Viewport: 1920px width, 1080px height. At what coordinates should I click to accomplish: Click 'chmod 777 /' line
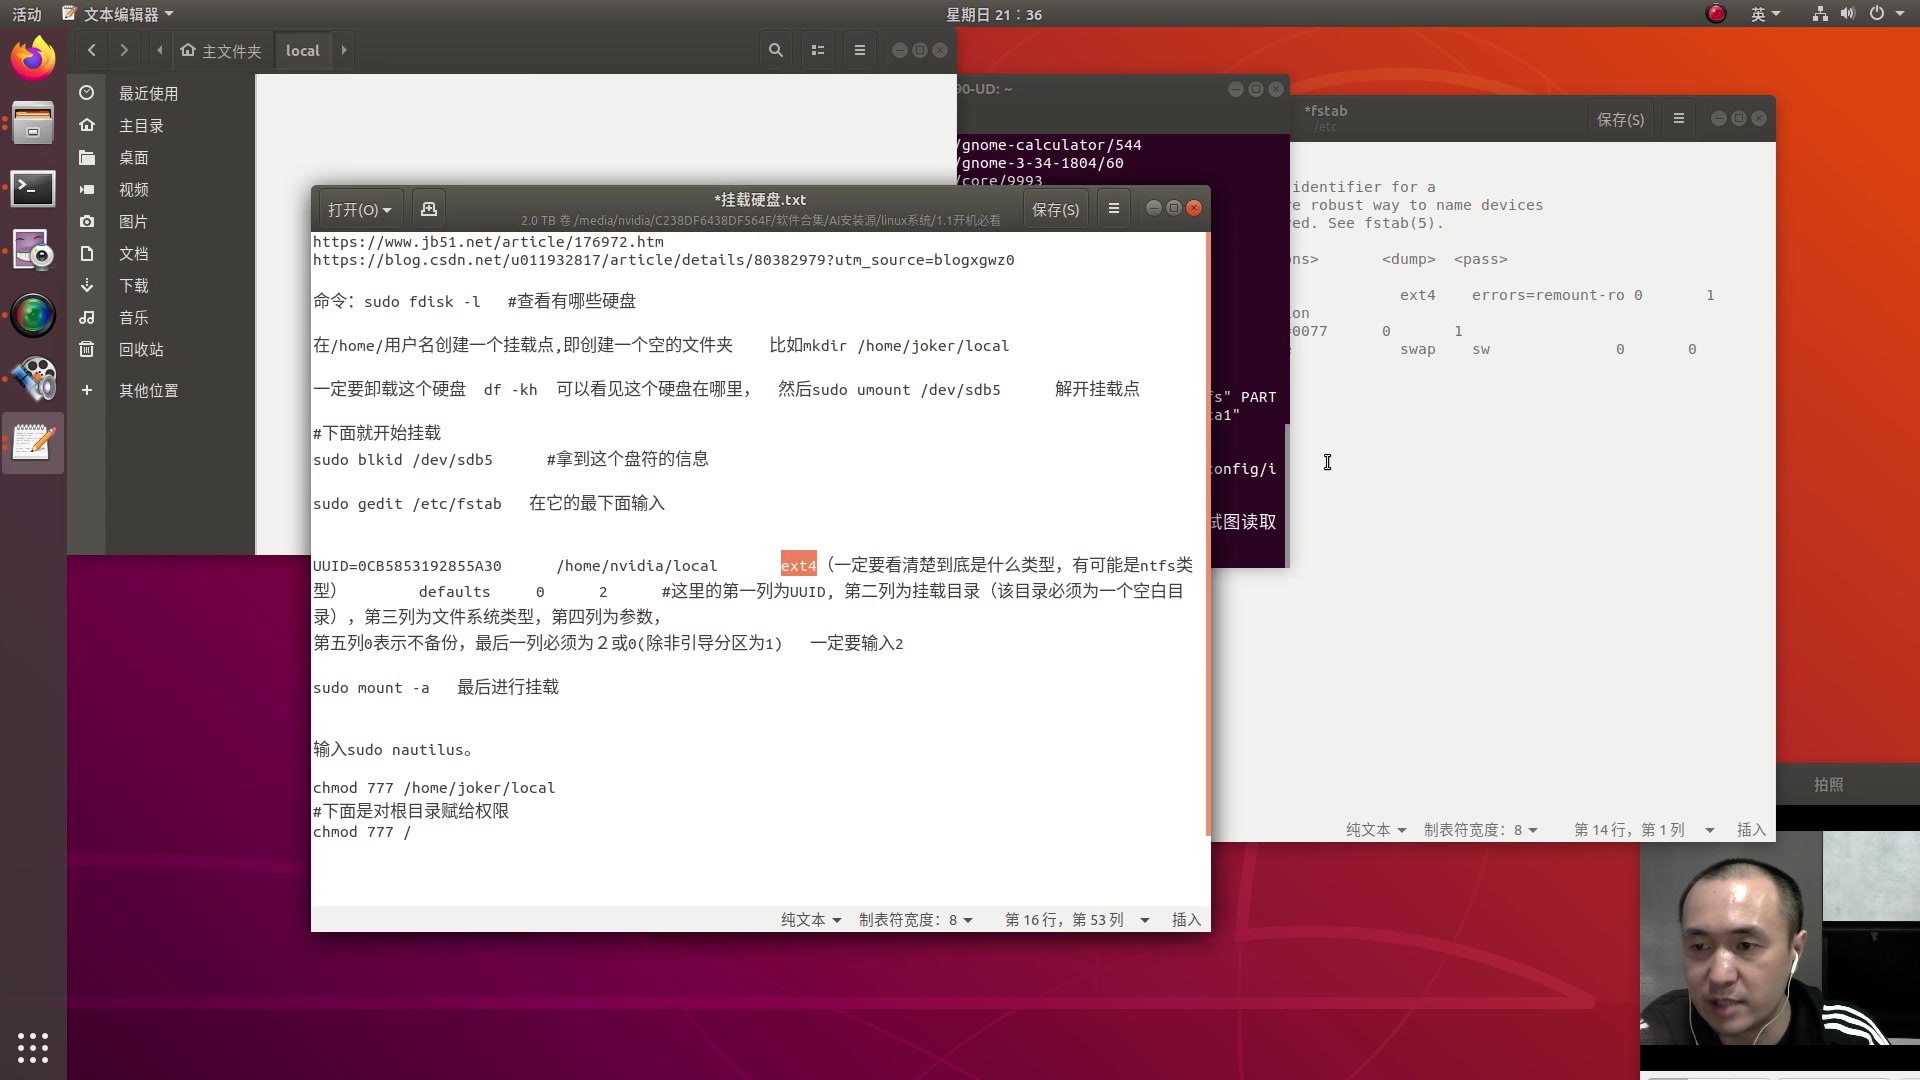(361, 832)
